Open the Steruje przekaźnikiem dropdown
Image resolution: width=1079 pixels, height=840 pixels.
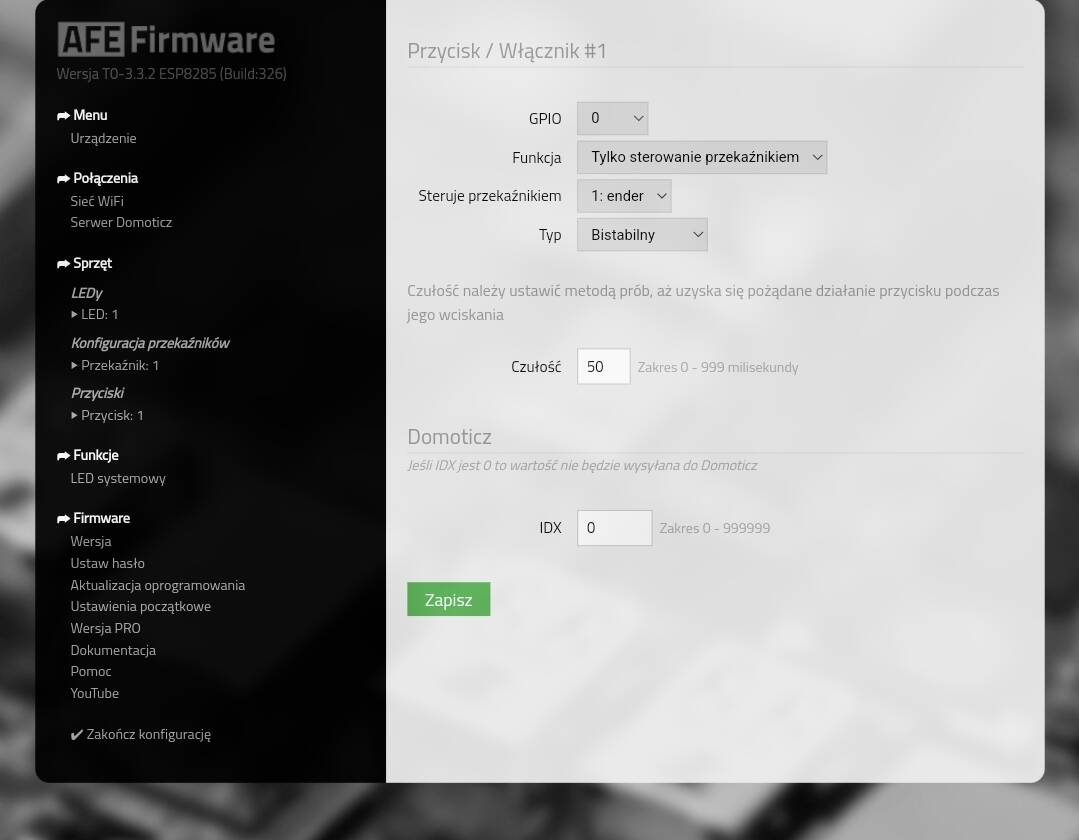coord(623,196)
